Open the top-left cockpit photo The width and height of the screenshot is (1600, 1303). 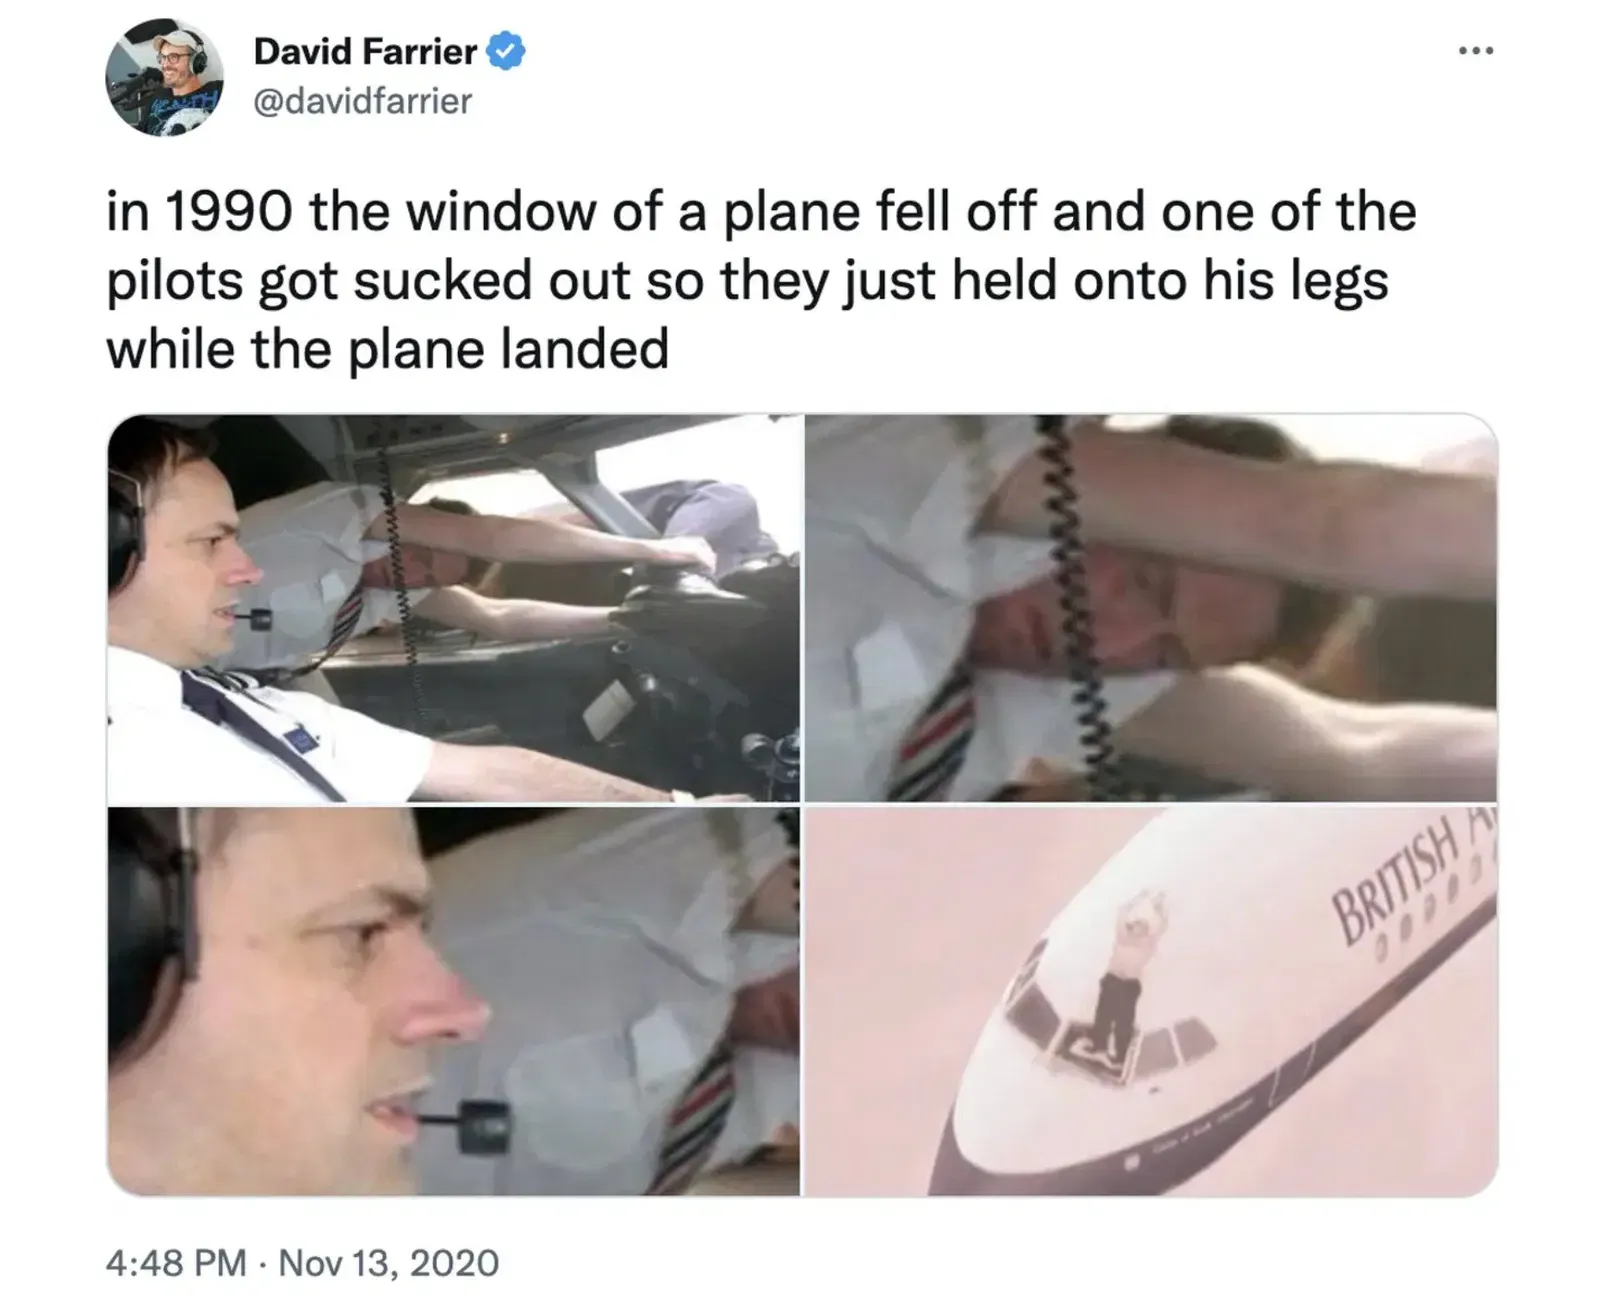[x=453, y=608]
